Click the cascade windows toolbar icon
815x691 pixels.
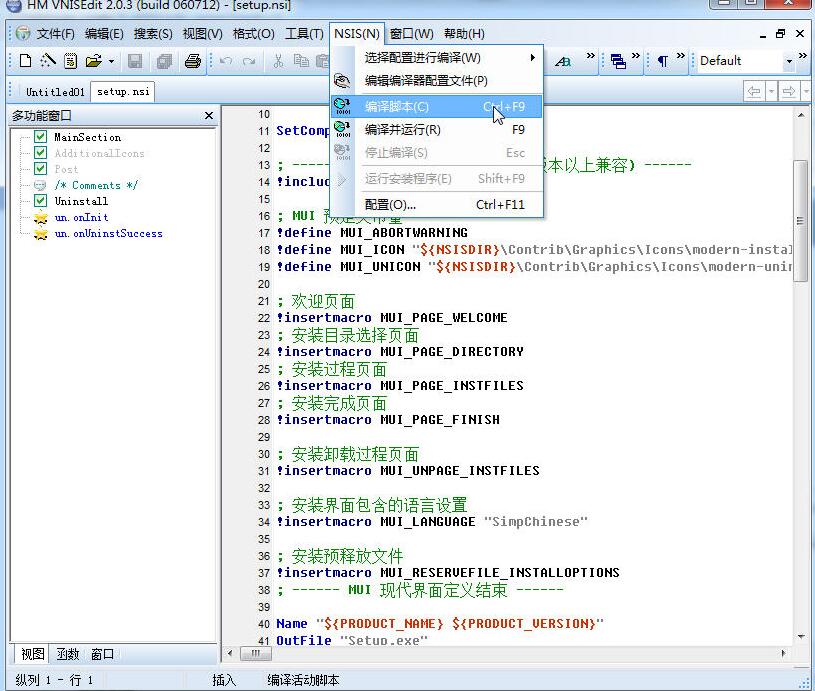617,61
